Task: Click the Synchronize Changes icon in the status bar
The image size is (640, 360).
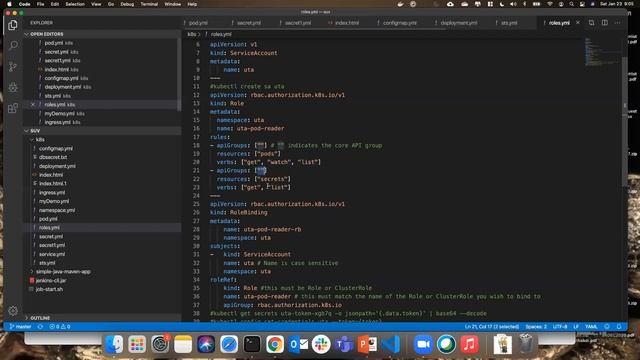Action: pyautogui.click(x=40, y=327)
